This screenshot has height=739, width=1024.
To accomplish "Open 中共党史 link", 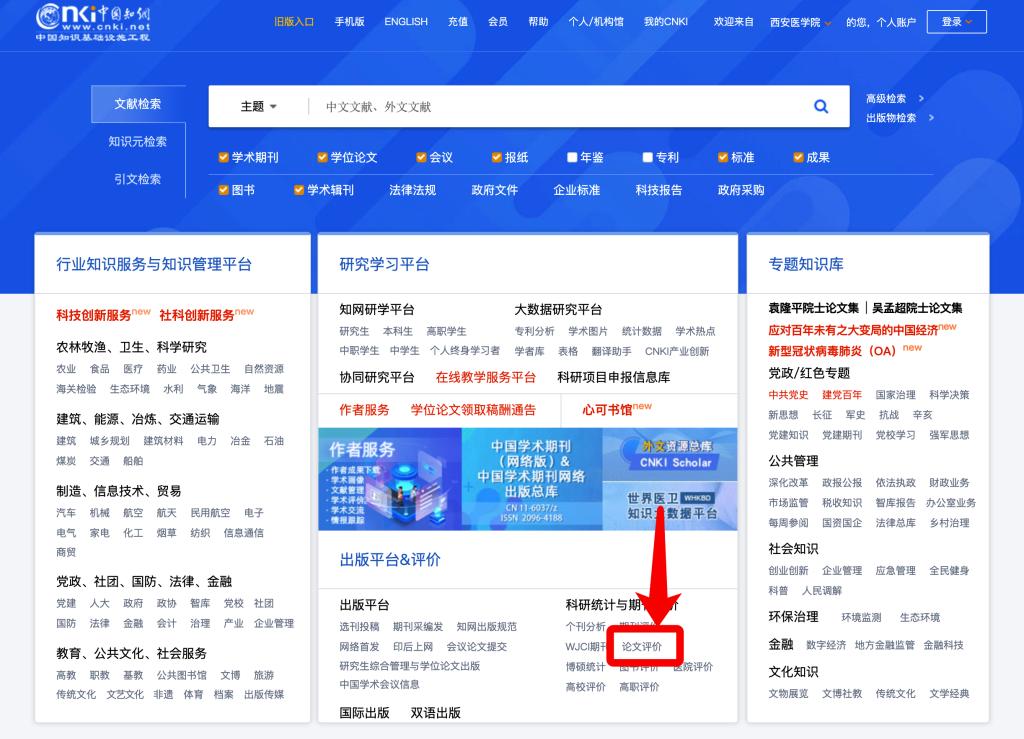I will (x=788, y=395).
